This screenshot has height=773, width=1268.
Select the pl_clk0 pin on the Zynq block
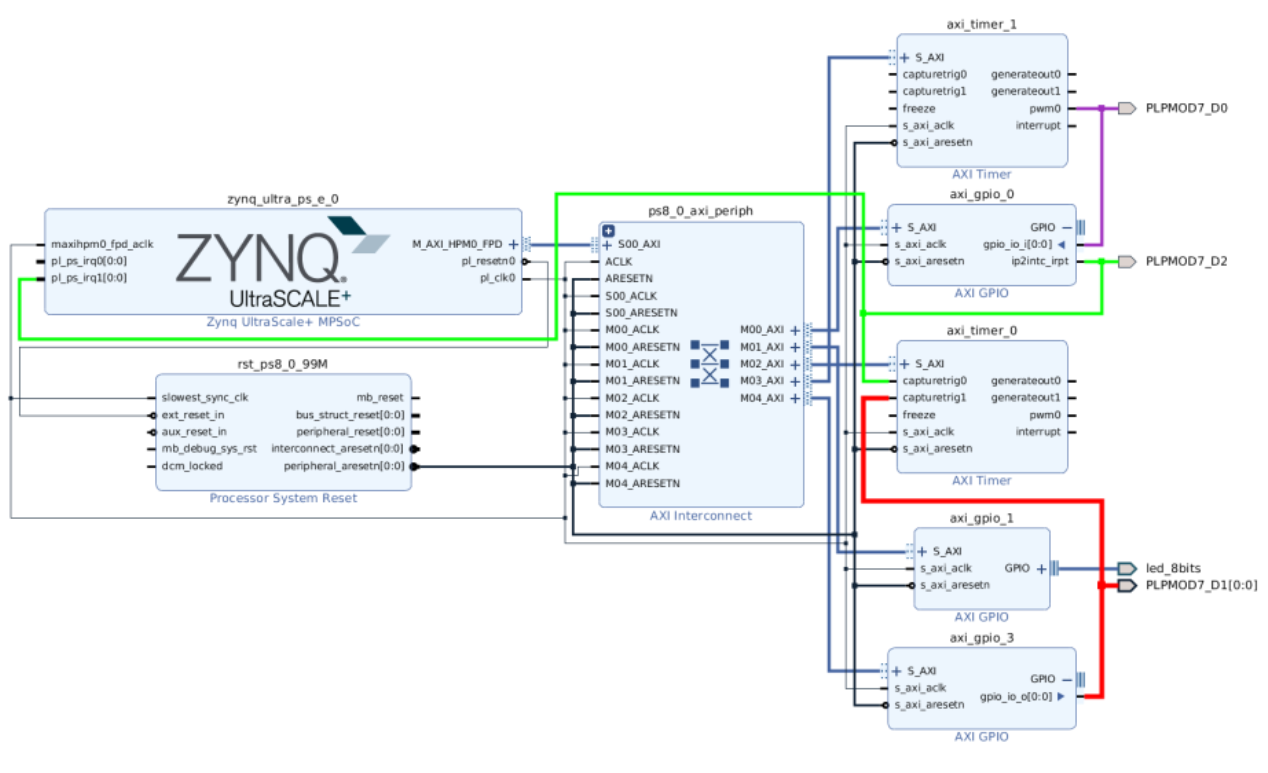click(x=498, y=278)
